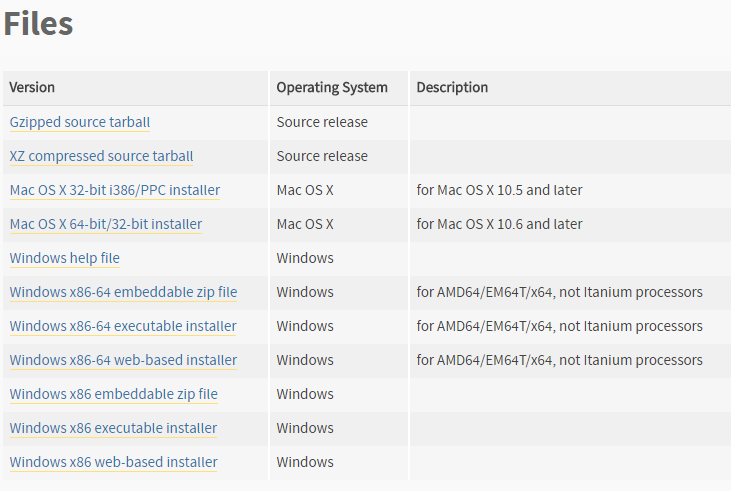Open Windows x86-64 executable installer link

pyautogui.click(x=123, y=326)
